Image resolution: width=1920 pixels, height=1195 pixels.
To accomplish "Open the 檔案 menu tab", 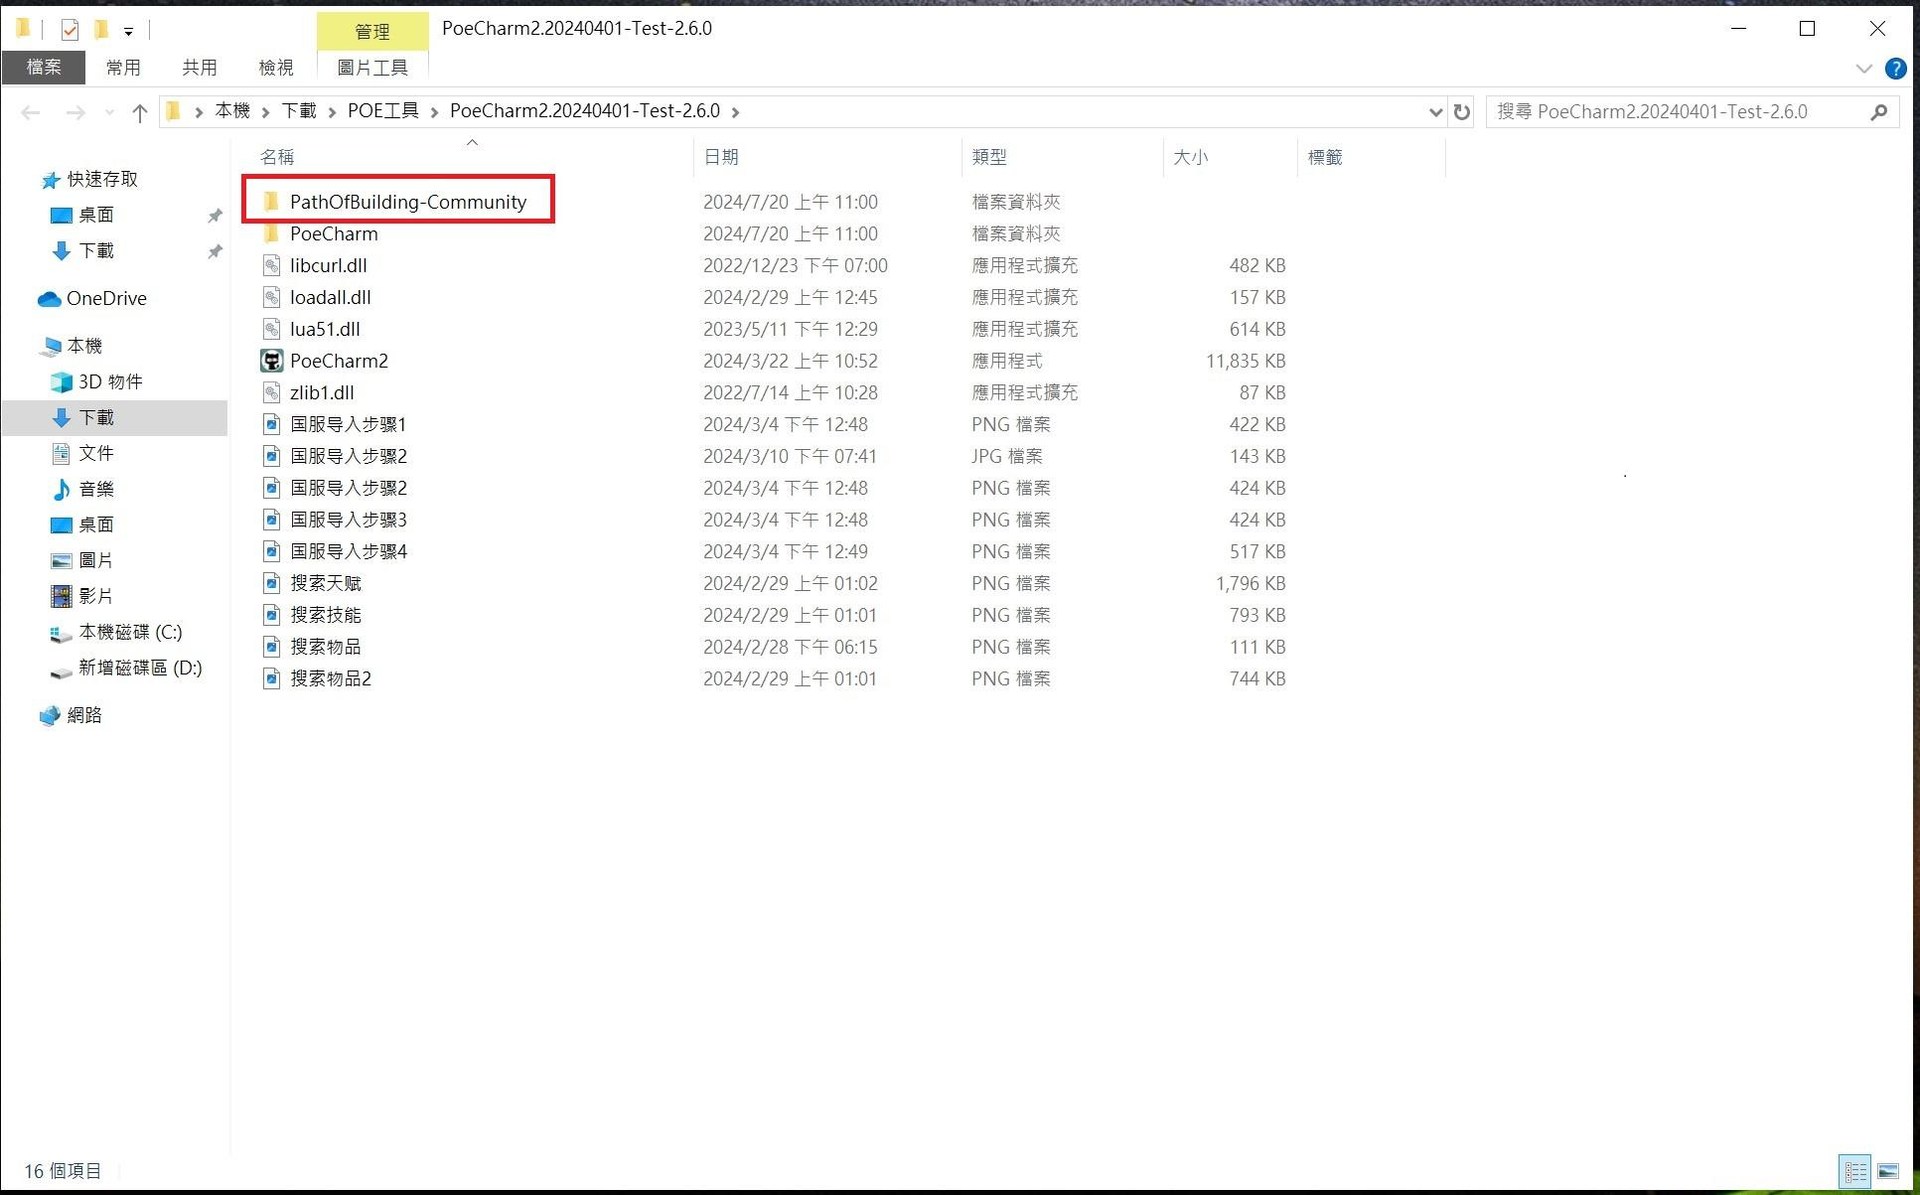I will tap(44, 67).
